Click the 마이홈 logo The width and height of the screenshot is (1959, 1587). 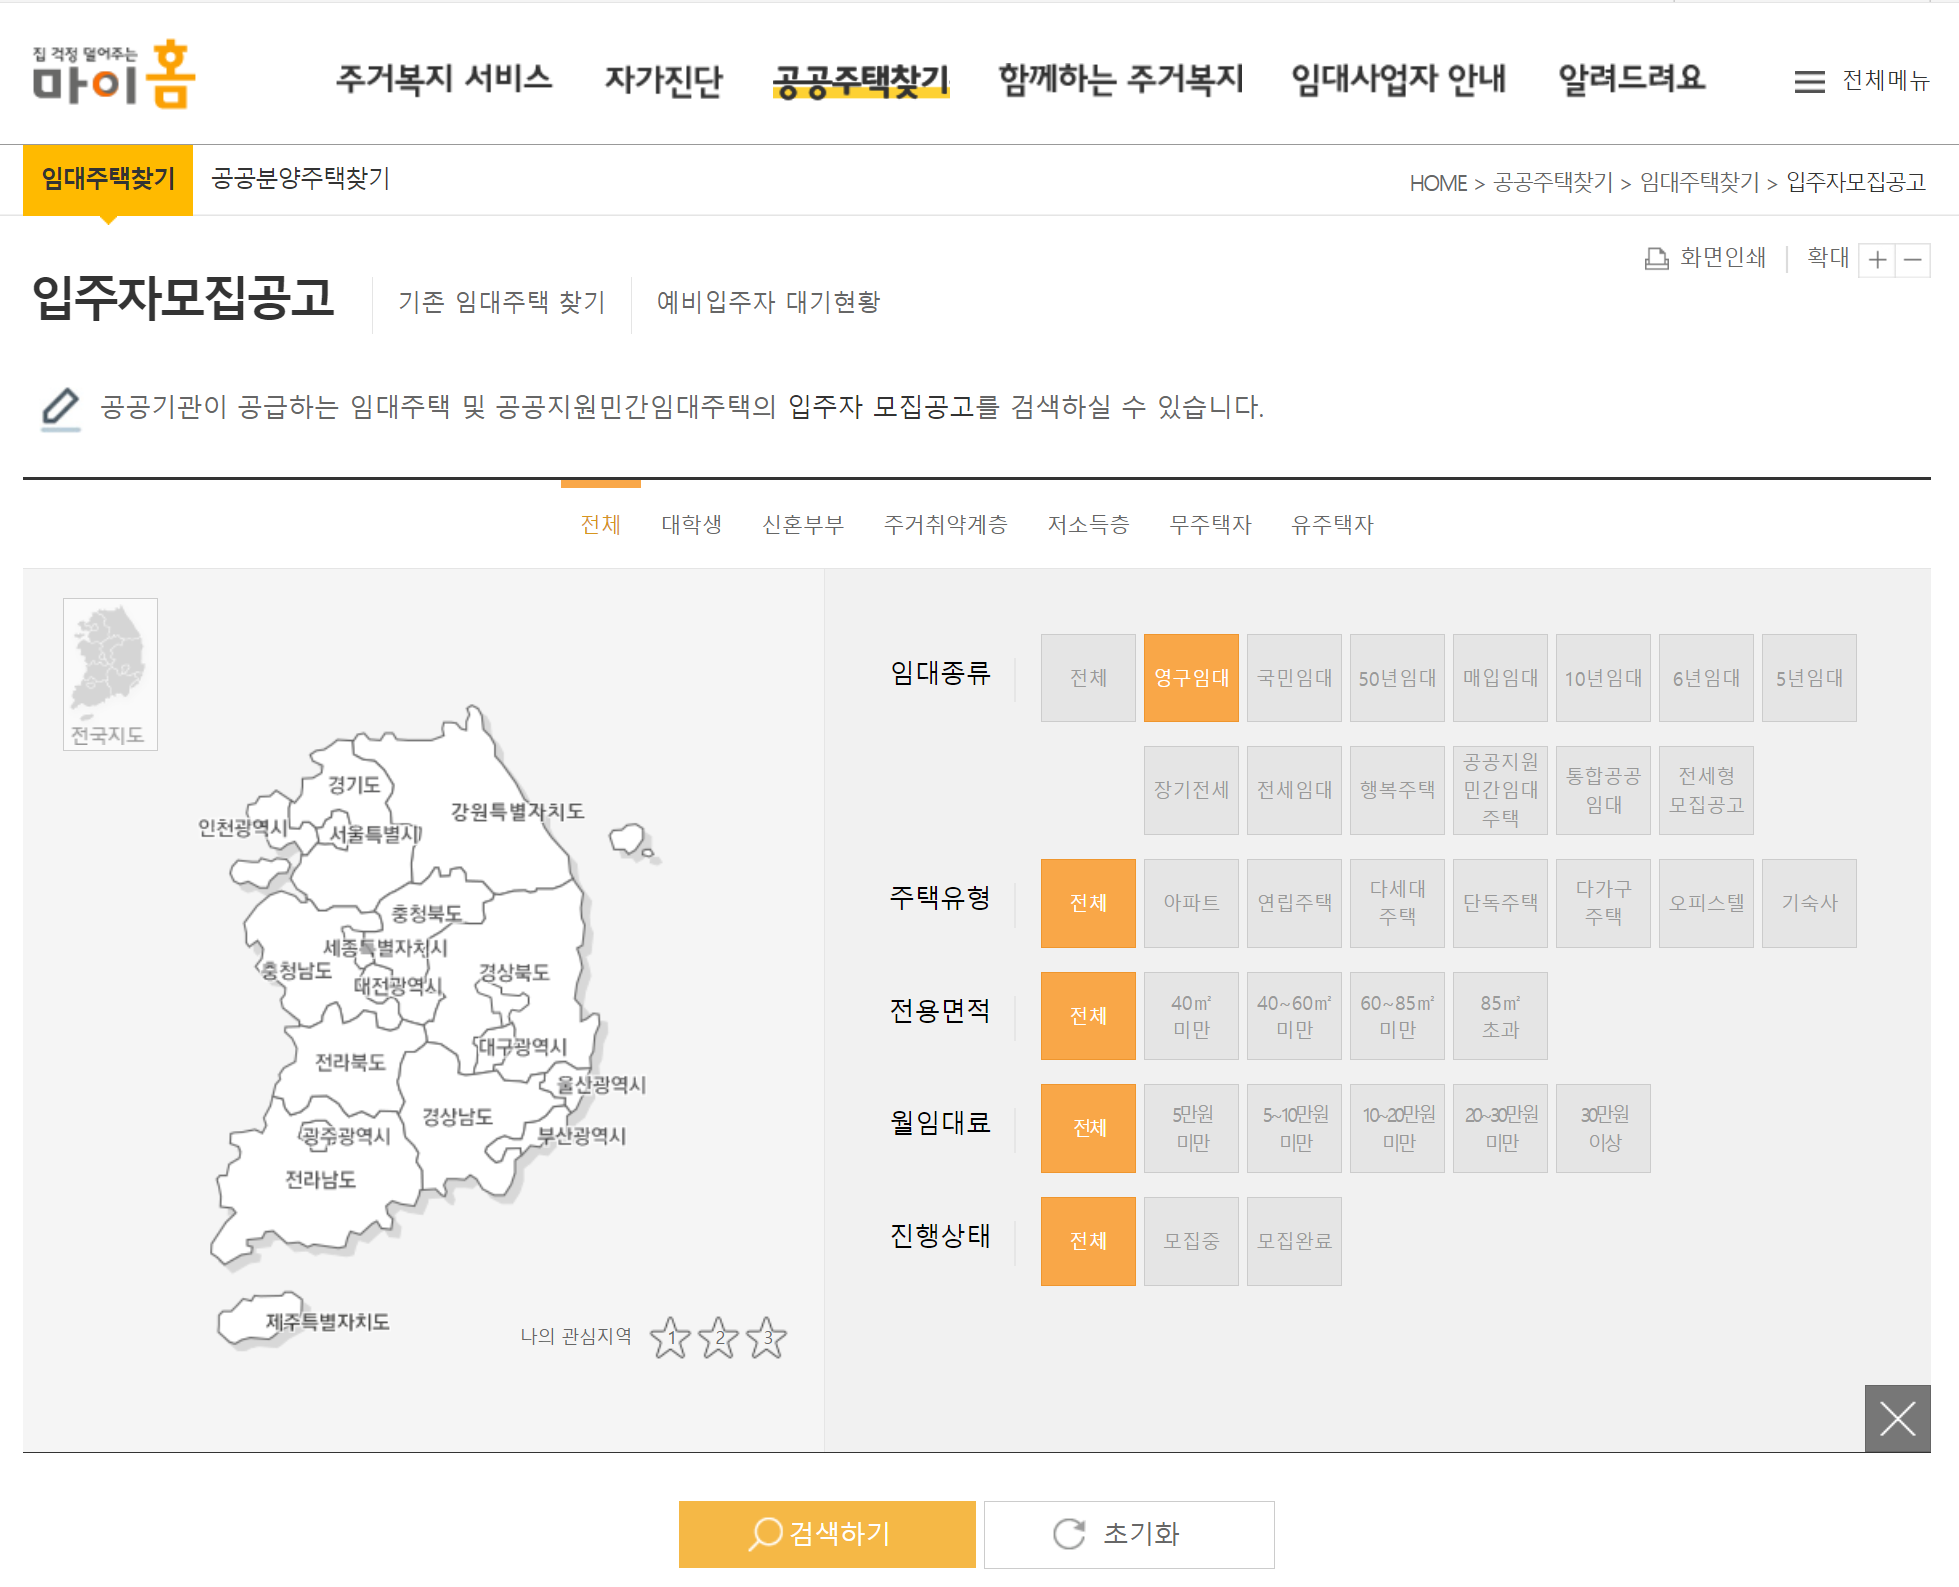(113, 73)
